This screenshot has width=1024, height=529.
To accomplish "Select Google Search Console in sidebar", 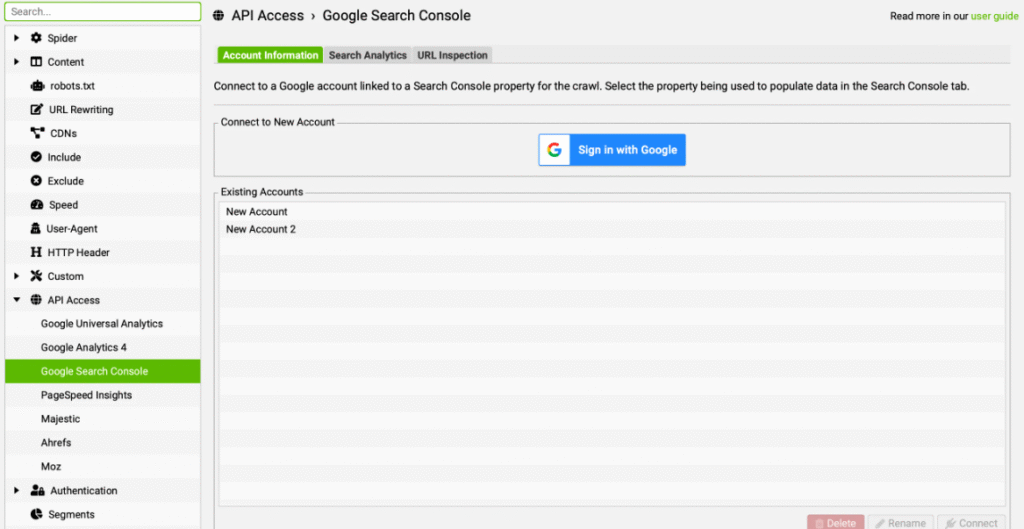I will [103, 371].
